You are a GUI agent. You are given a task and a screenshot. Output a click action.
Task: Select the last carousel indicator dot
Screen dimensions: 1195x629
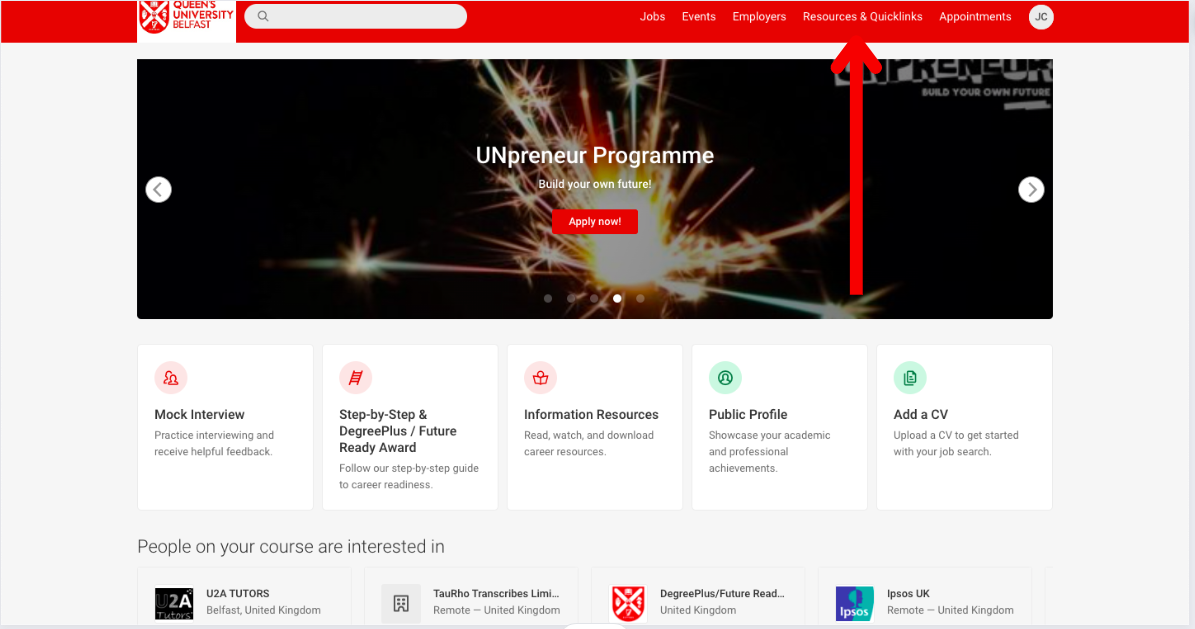click(641, 298)
